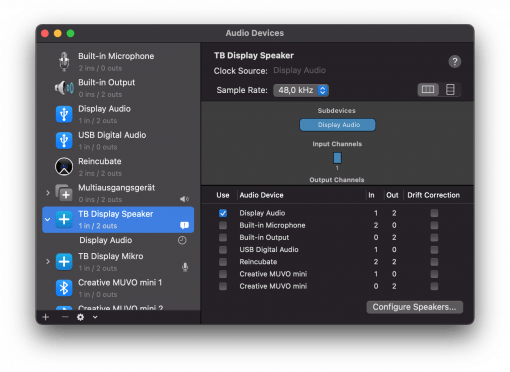510x372 pixels.
Task: Collapse the TB Display Speaker device tree
Action: (x=48, y=220)
